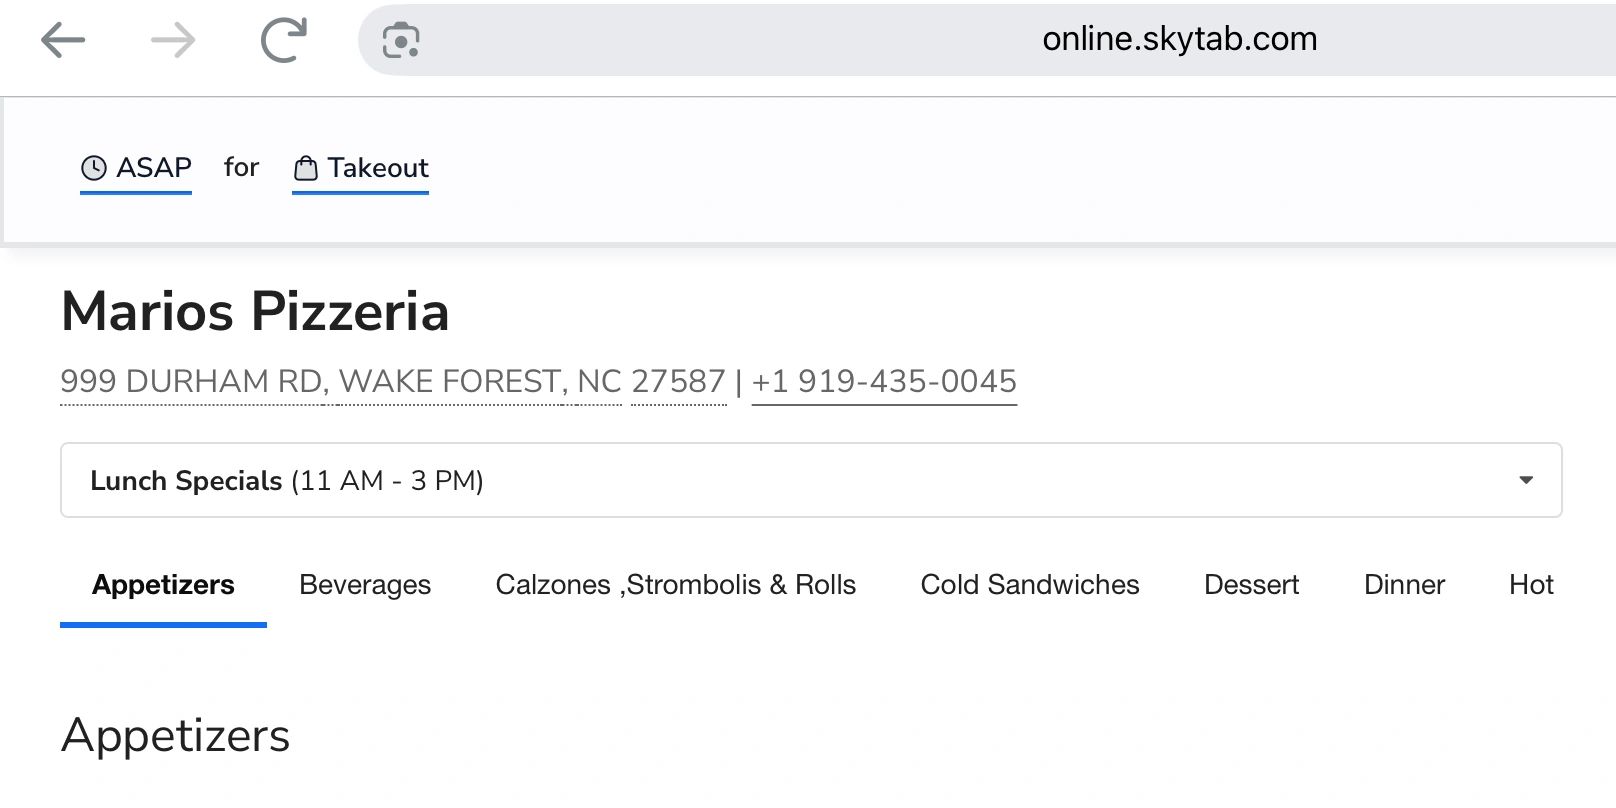Click the bag icon beside Takeout
The image size is (1616, 808).
[x=306, y=168]
